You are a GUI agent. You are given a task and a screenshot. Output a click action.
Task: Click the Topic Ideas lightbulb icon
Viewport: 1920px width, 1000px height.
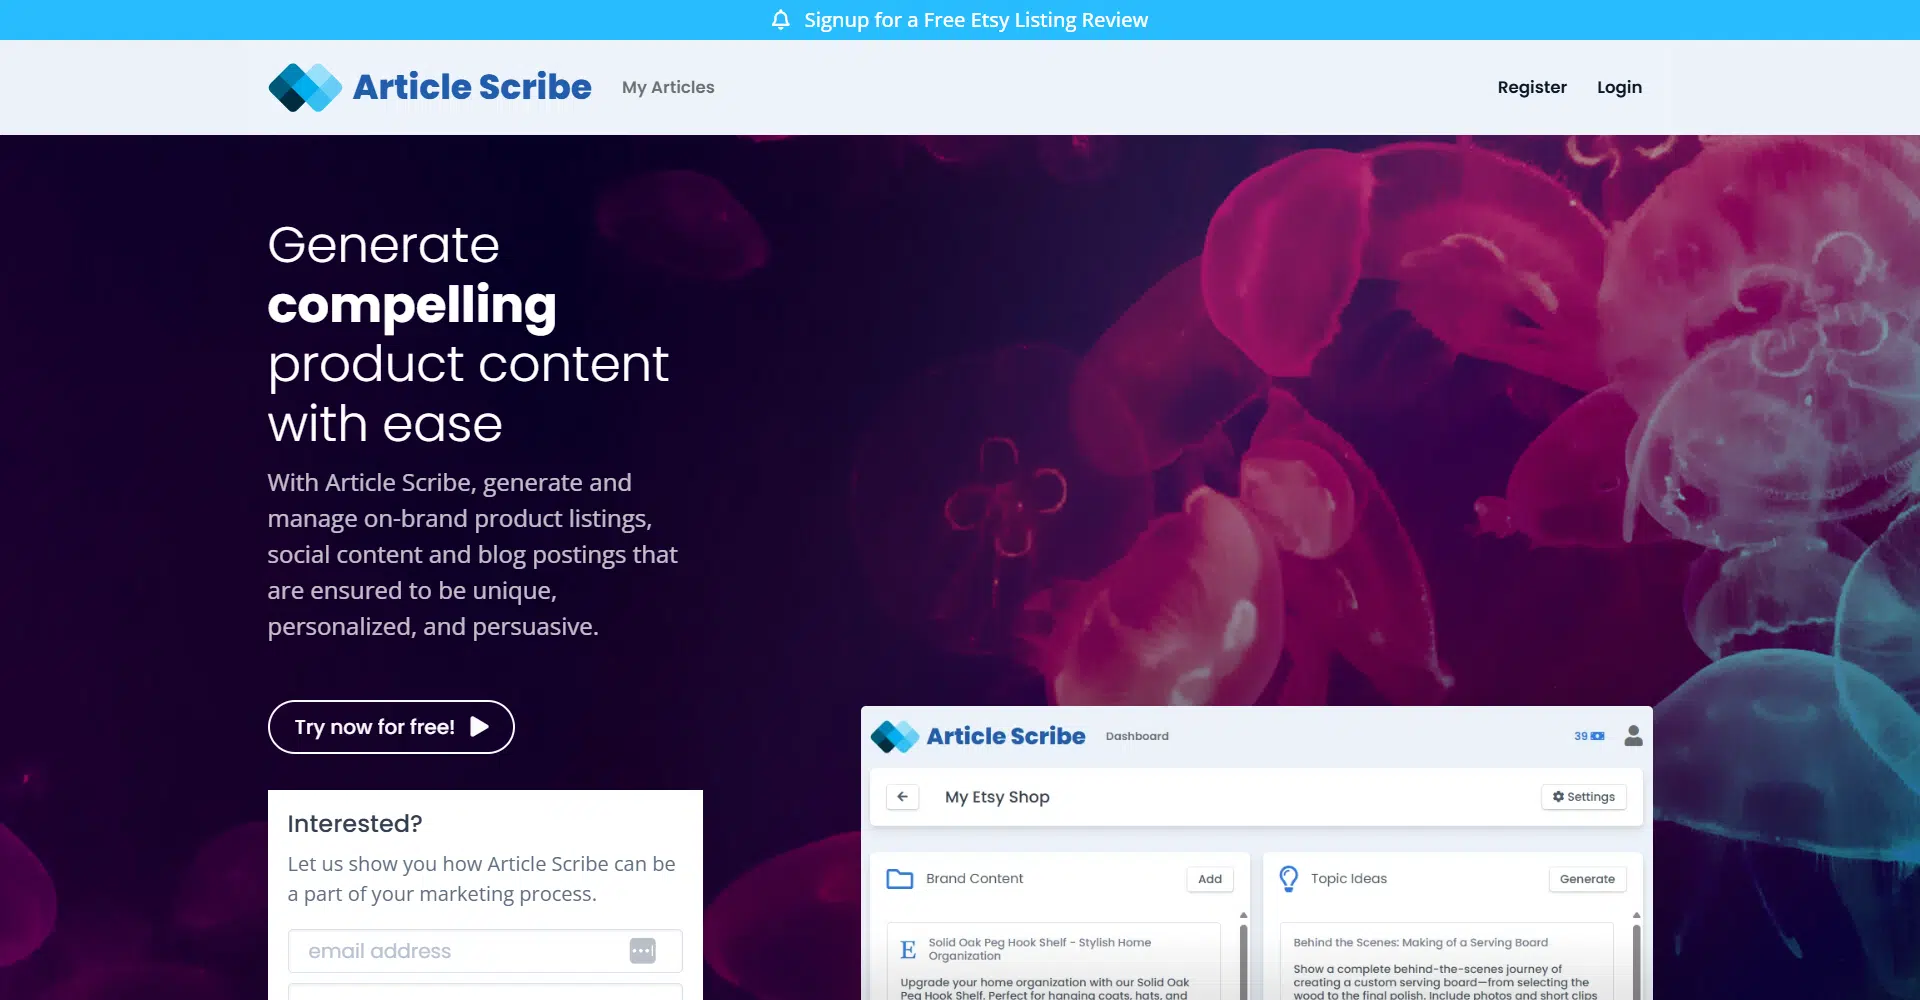(1289, 879)
